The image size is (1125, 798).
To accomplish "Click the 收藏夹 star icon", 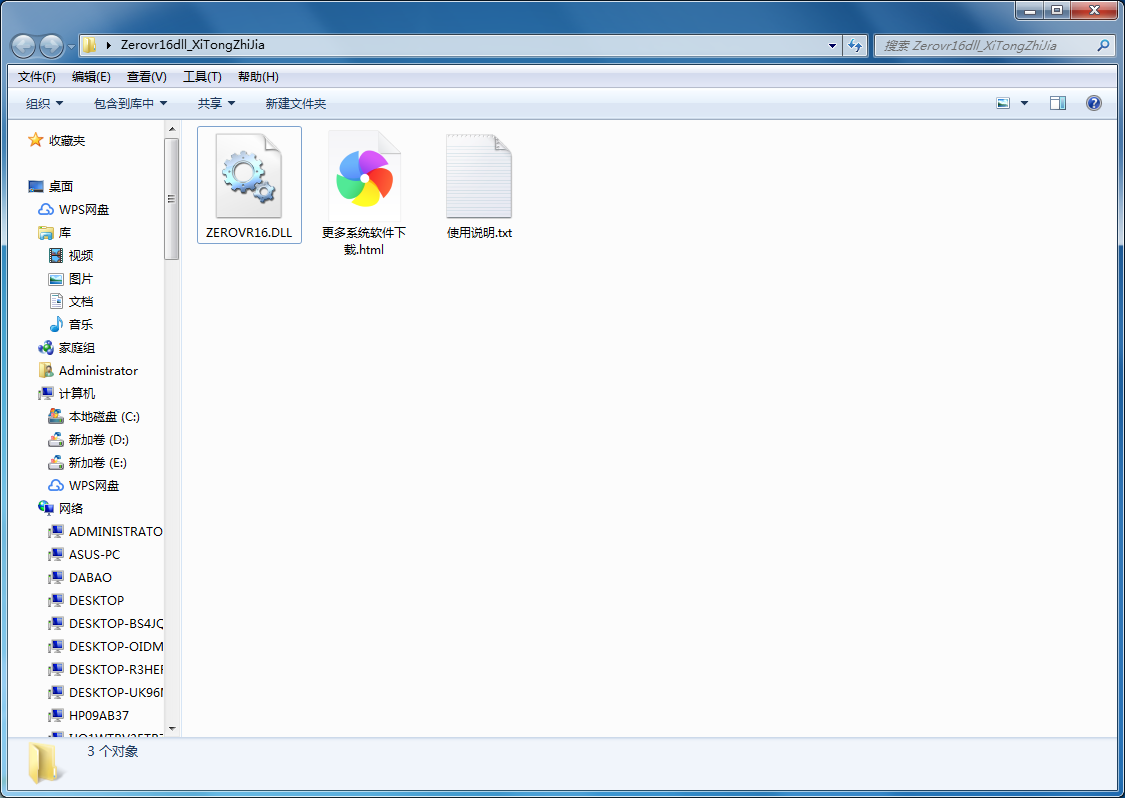I will pos(35,140).
